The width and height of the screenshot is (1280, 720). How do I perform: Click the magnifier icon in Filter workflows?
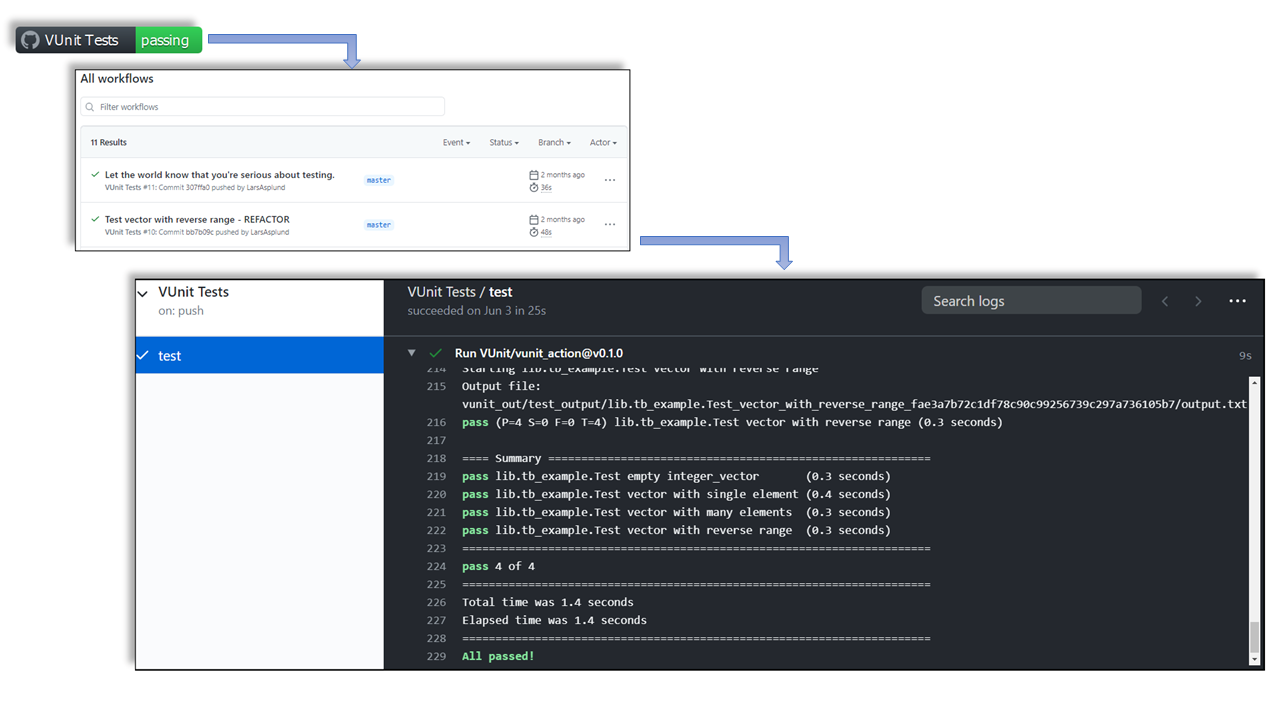(x=90, y=107)
